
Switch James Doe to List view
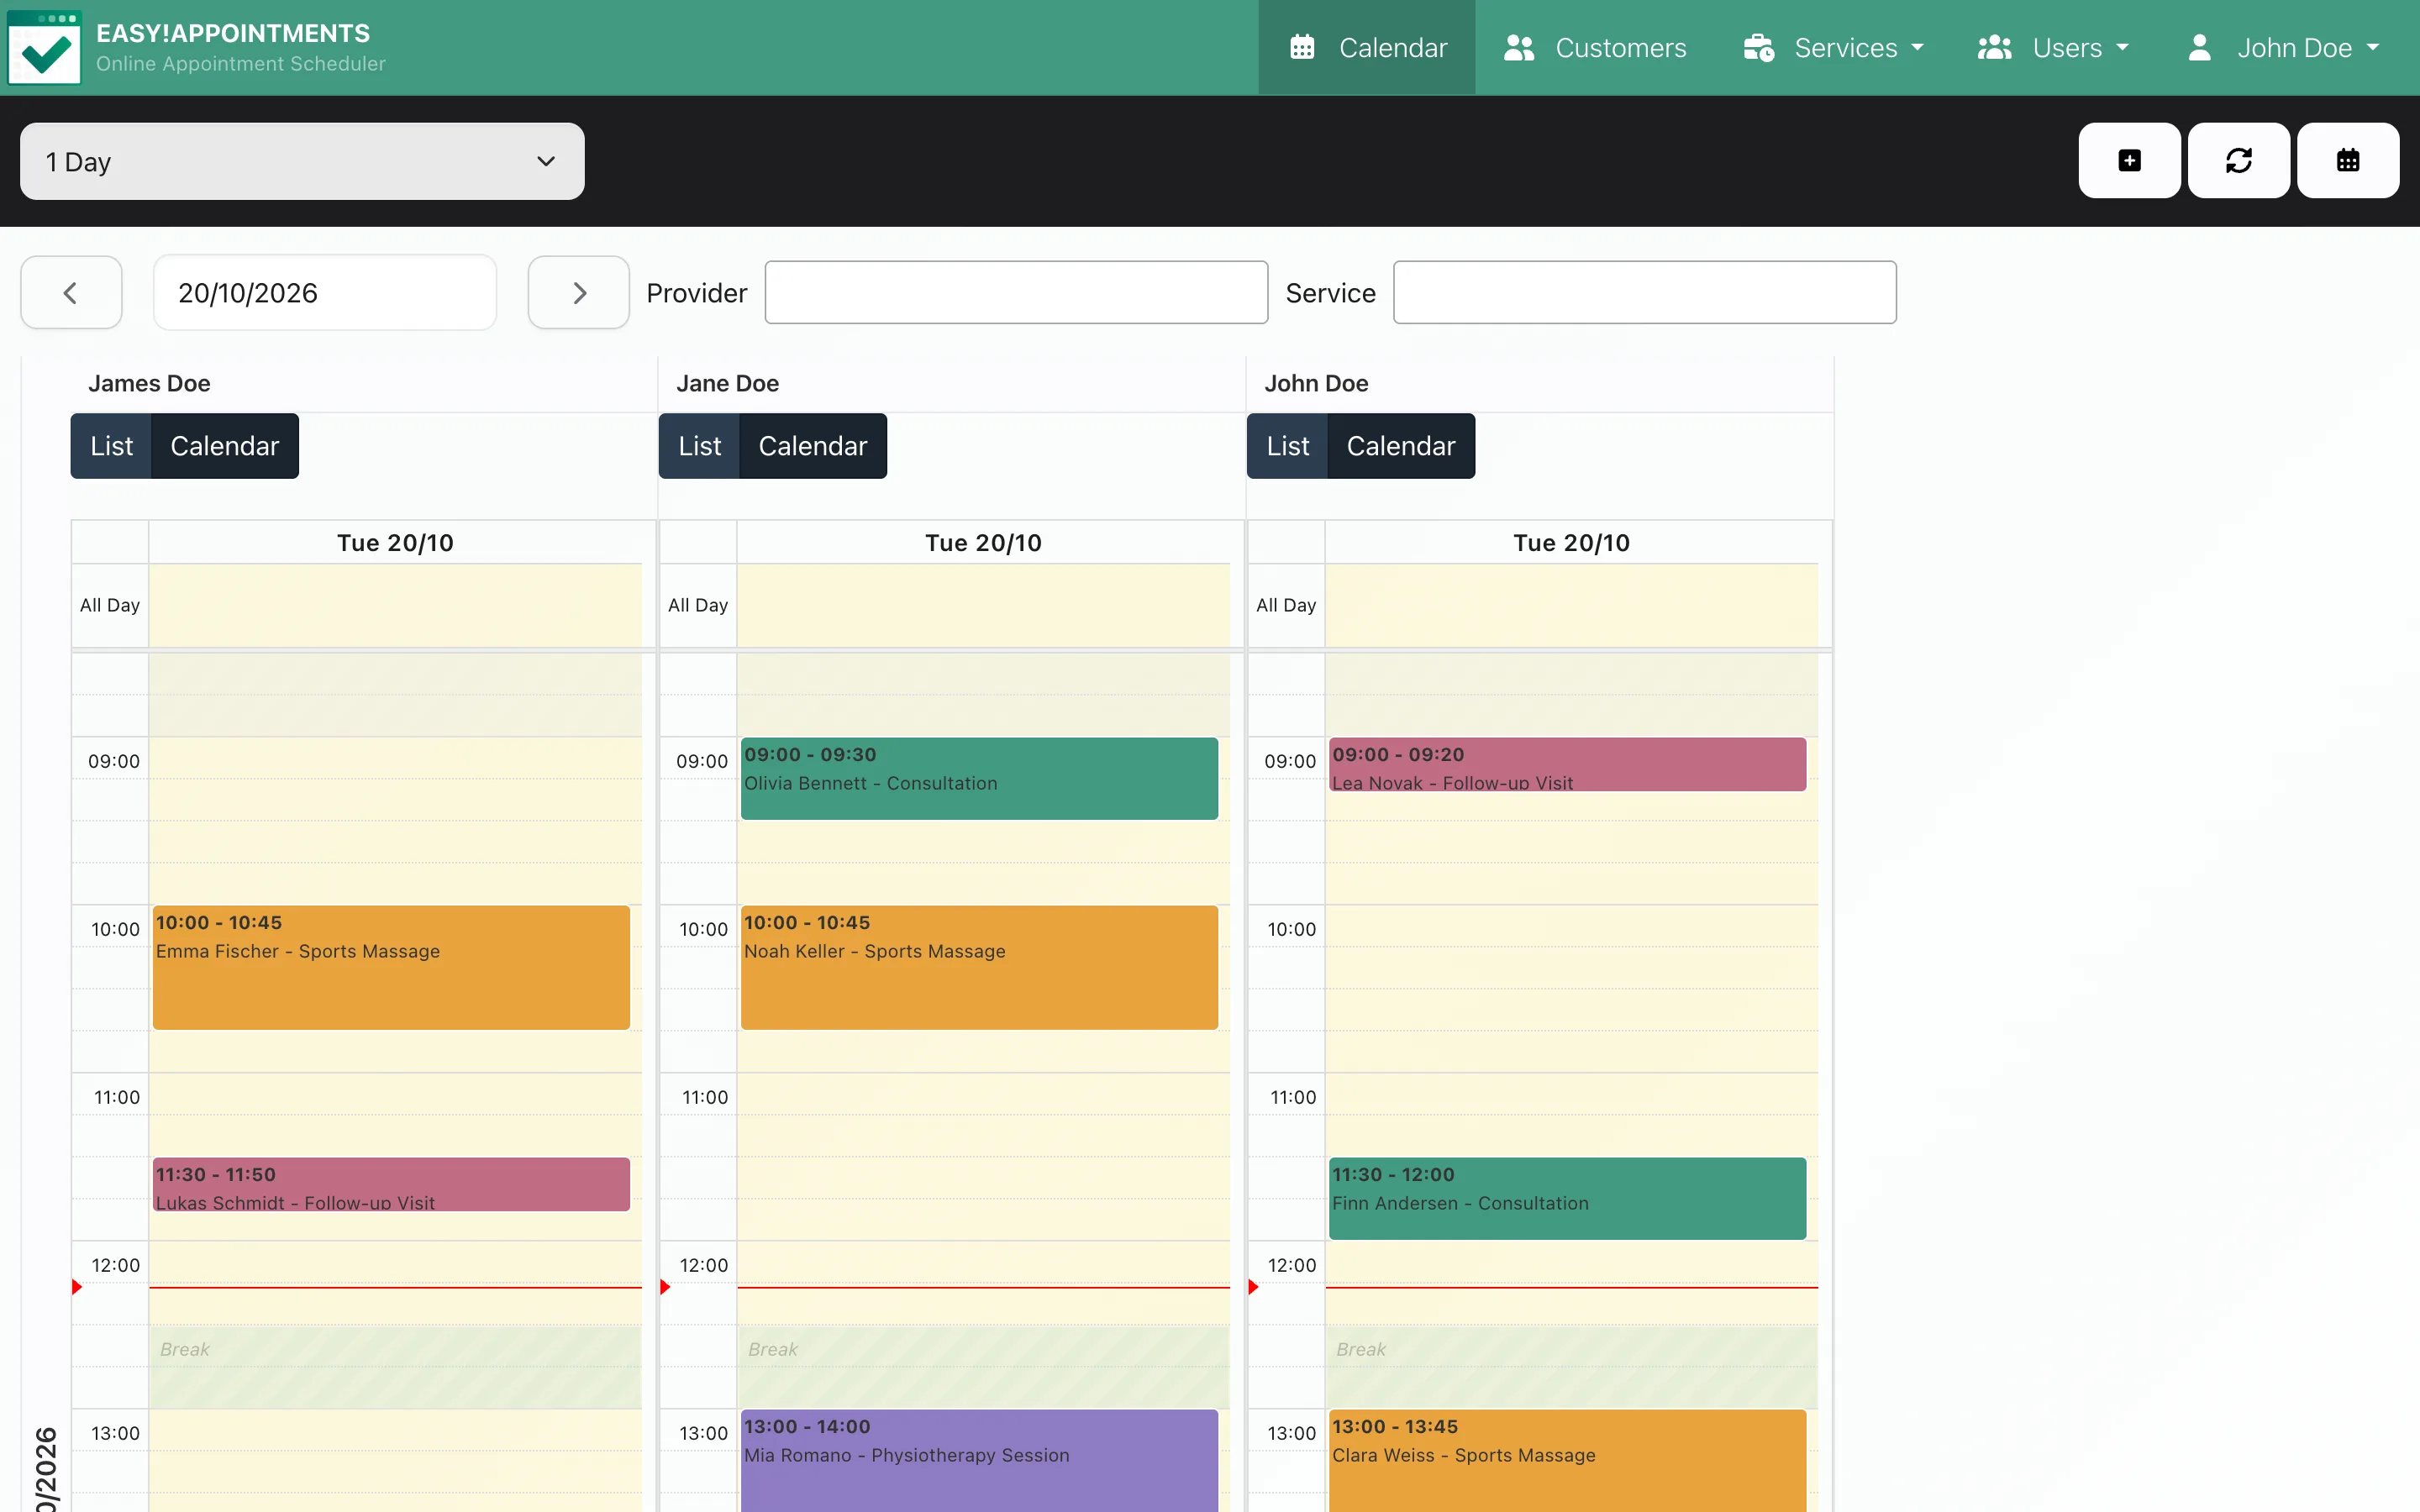[111, 446]
